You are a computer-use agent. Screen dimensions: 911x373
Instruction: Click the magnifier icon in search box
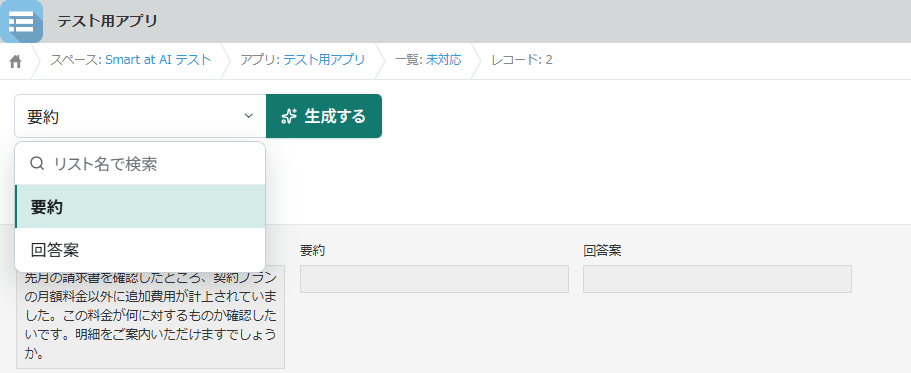(37, 164)
